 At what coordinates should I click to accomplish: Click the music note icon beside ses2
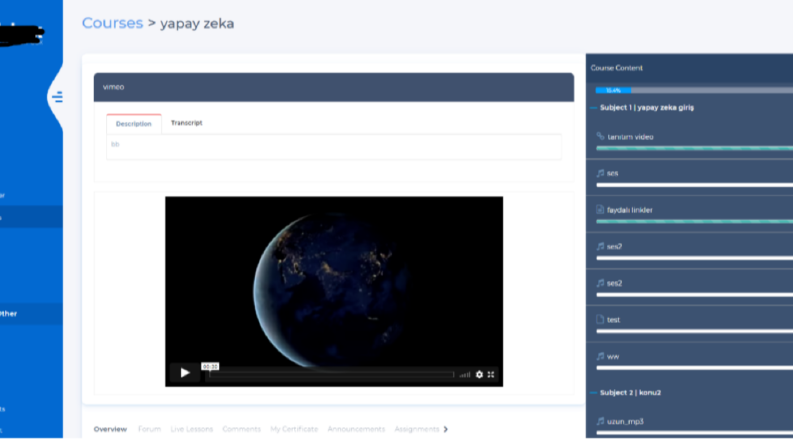(600, 283)
